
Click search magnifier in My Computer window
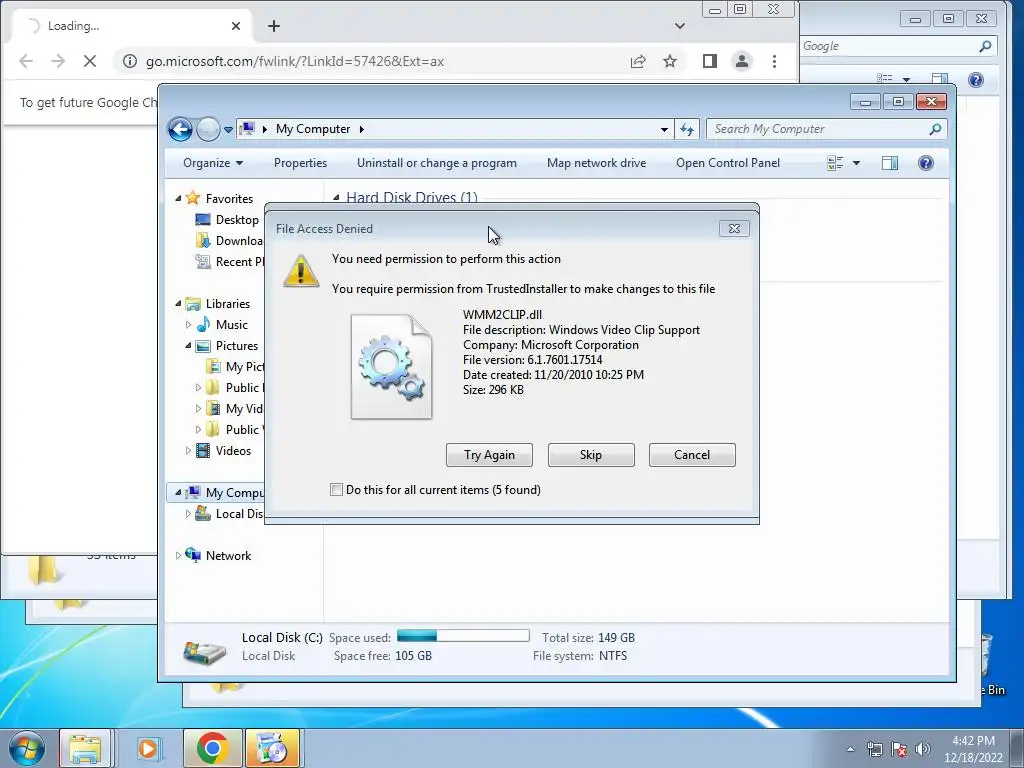point(935,129)
